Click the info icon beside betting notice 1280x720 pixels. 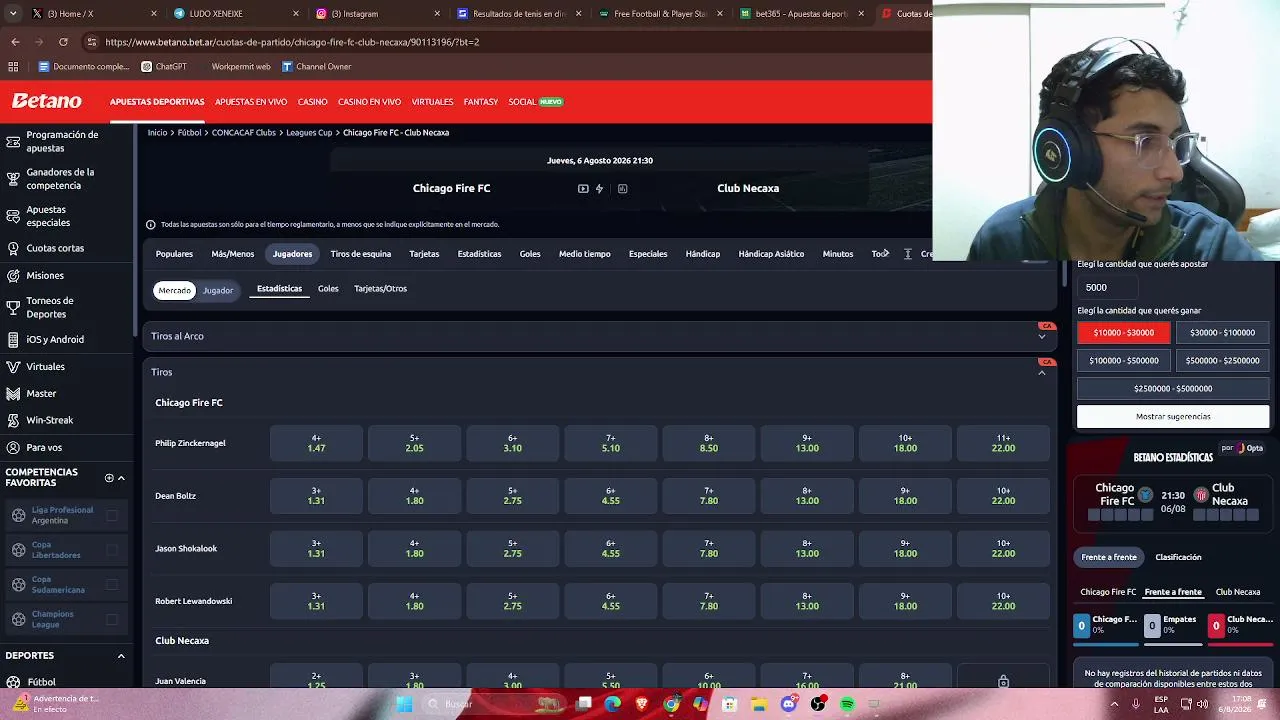[x=151, y=225]
